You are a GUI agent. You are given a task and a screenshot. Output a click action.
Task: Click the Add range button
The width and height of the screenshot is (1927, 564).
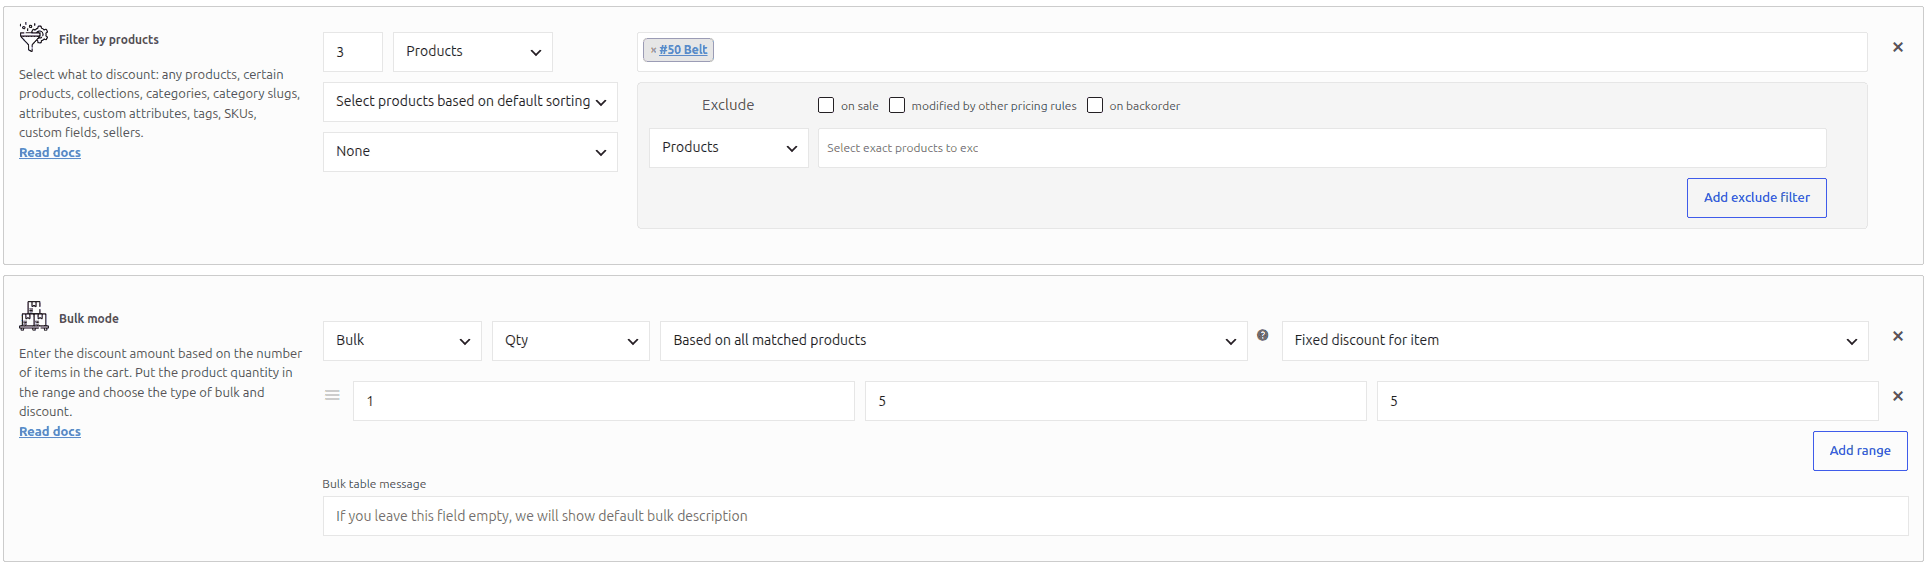click(1860, 451)
